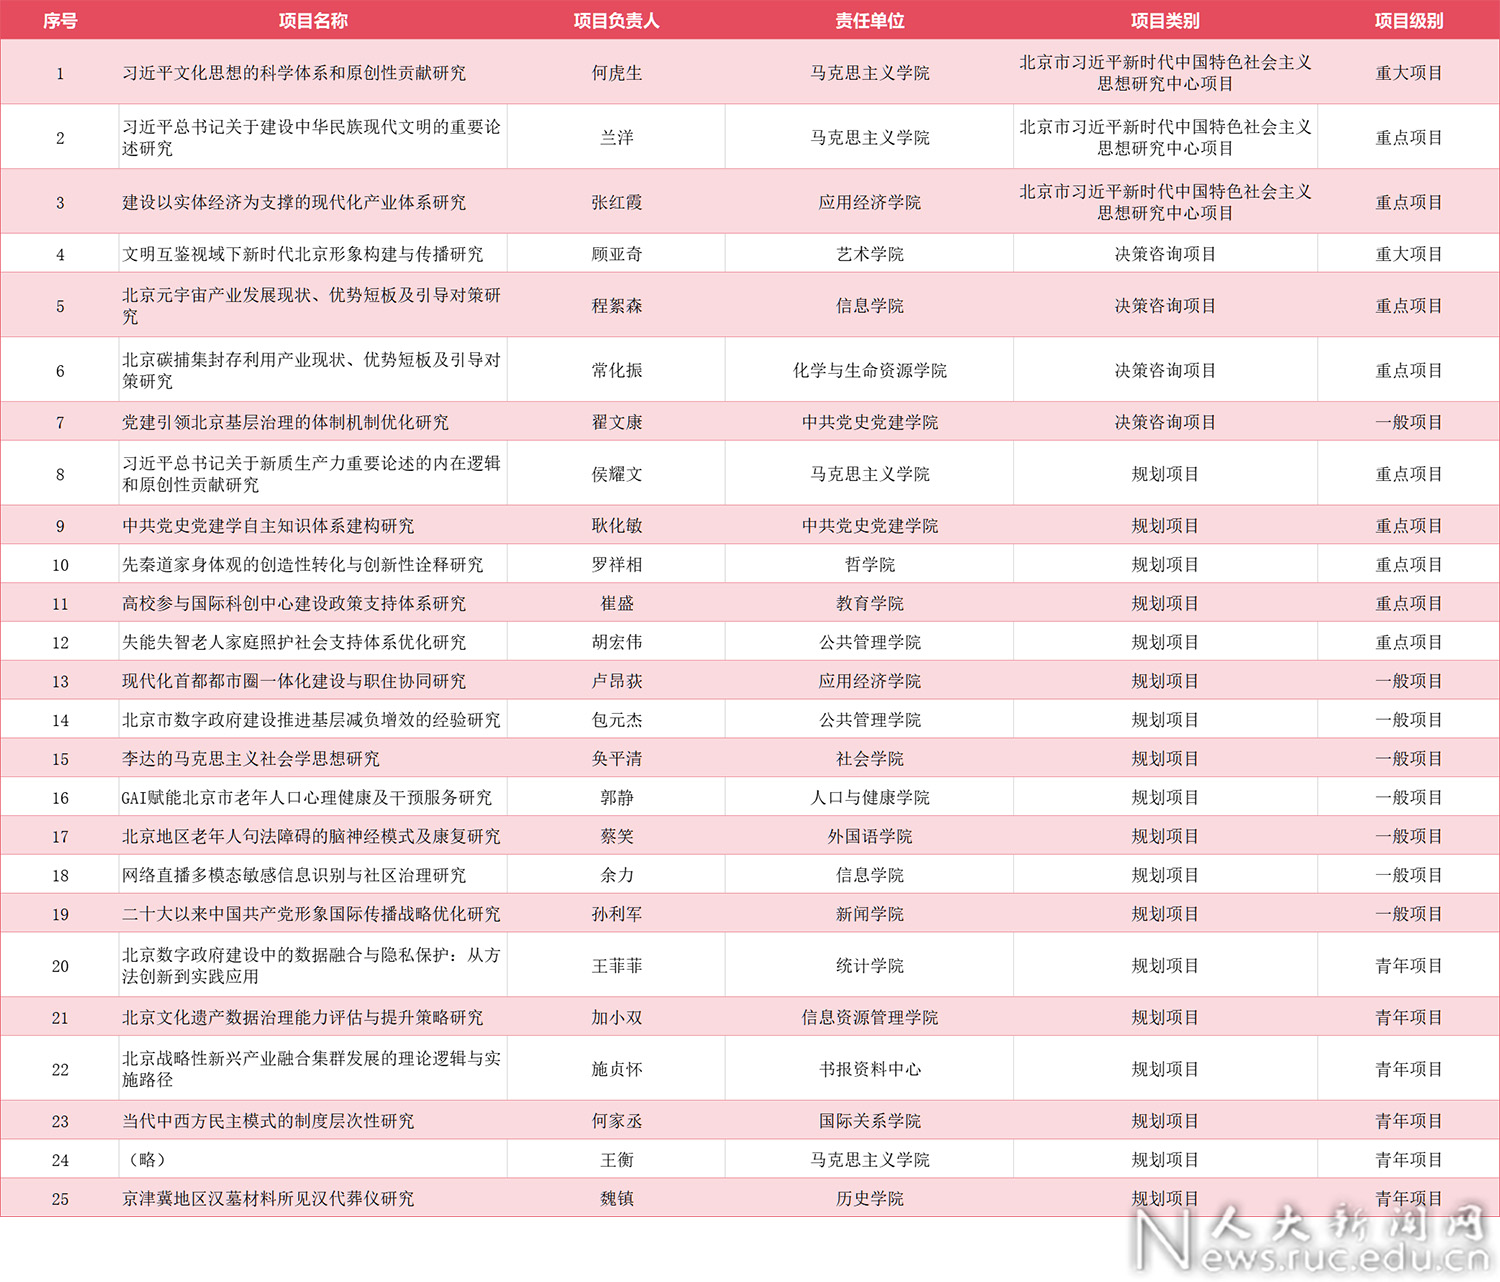The height and width of the screenshot is (1282, 1500).
Task: Click the 责任单位 column header
Action: tap(869, 21)
